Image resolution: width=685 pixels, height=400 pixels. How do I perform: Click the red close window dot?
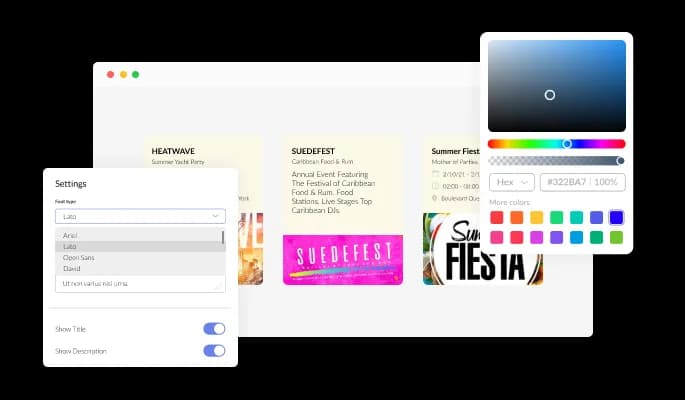pos(110,74)
